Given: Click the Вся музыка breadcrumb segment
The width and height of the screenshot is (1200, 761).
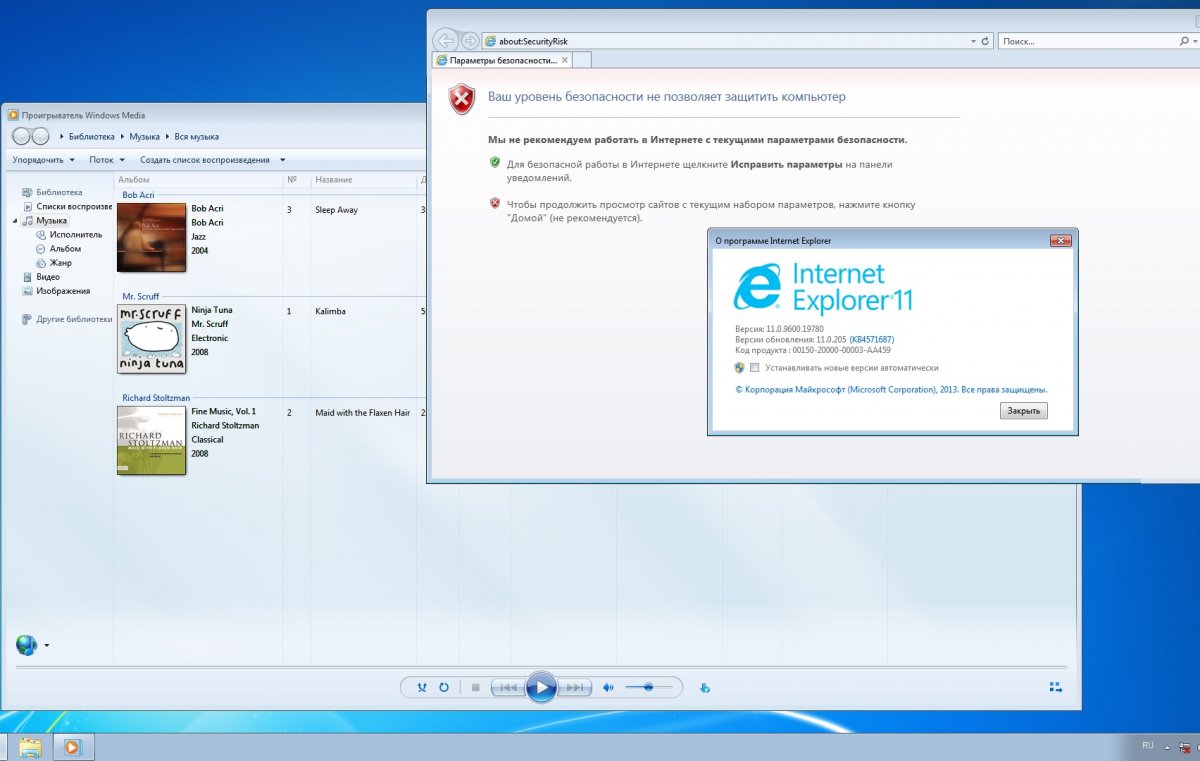Looking at the screenshot, I should click(x=197, y=136).
